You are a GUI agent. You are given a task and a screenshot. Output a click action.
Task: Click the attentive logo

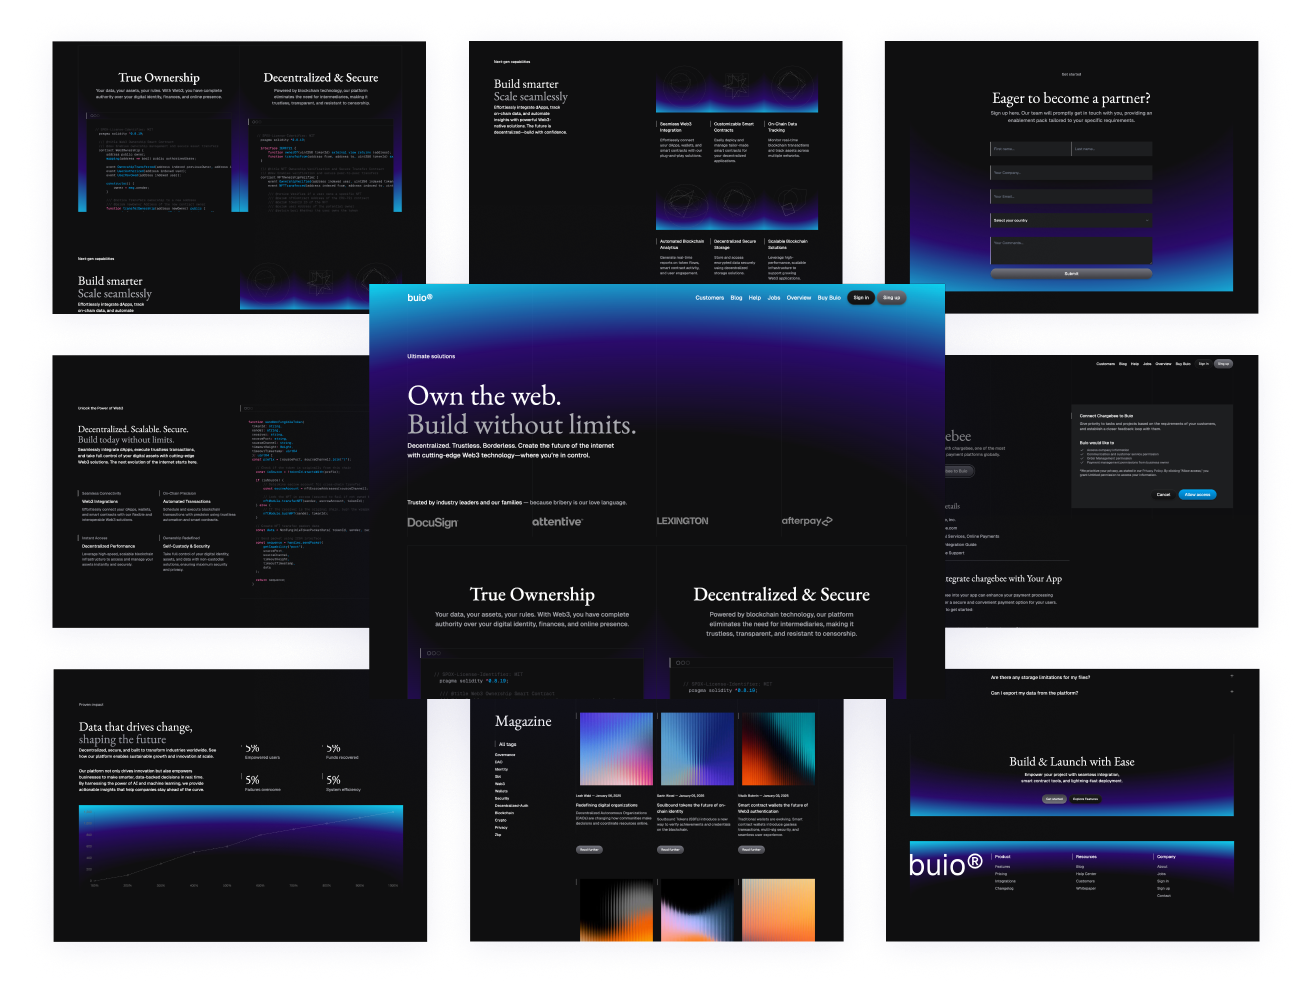click(557, 522)
